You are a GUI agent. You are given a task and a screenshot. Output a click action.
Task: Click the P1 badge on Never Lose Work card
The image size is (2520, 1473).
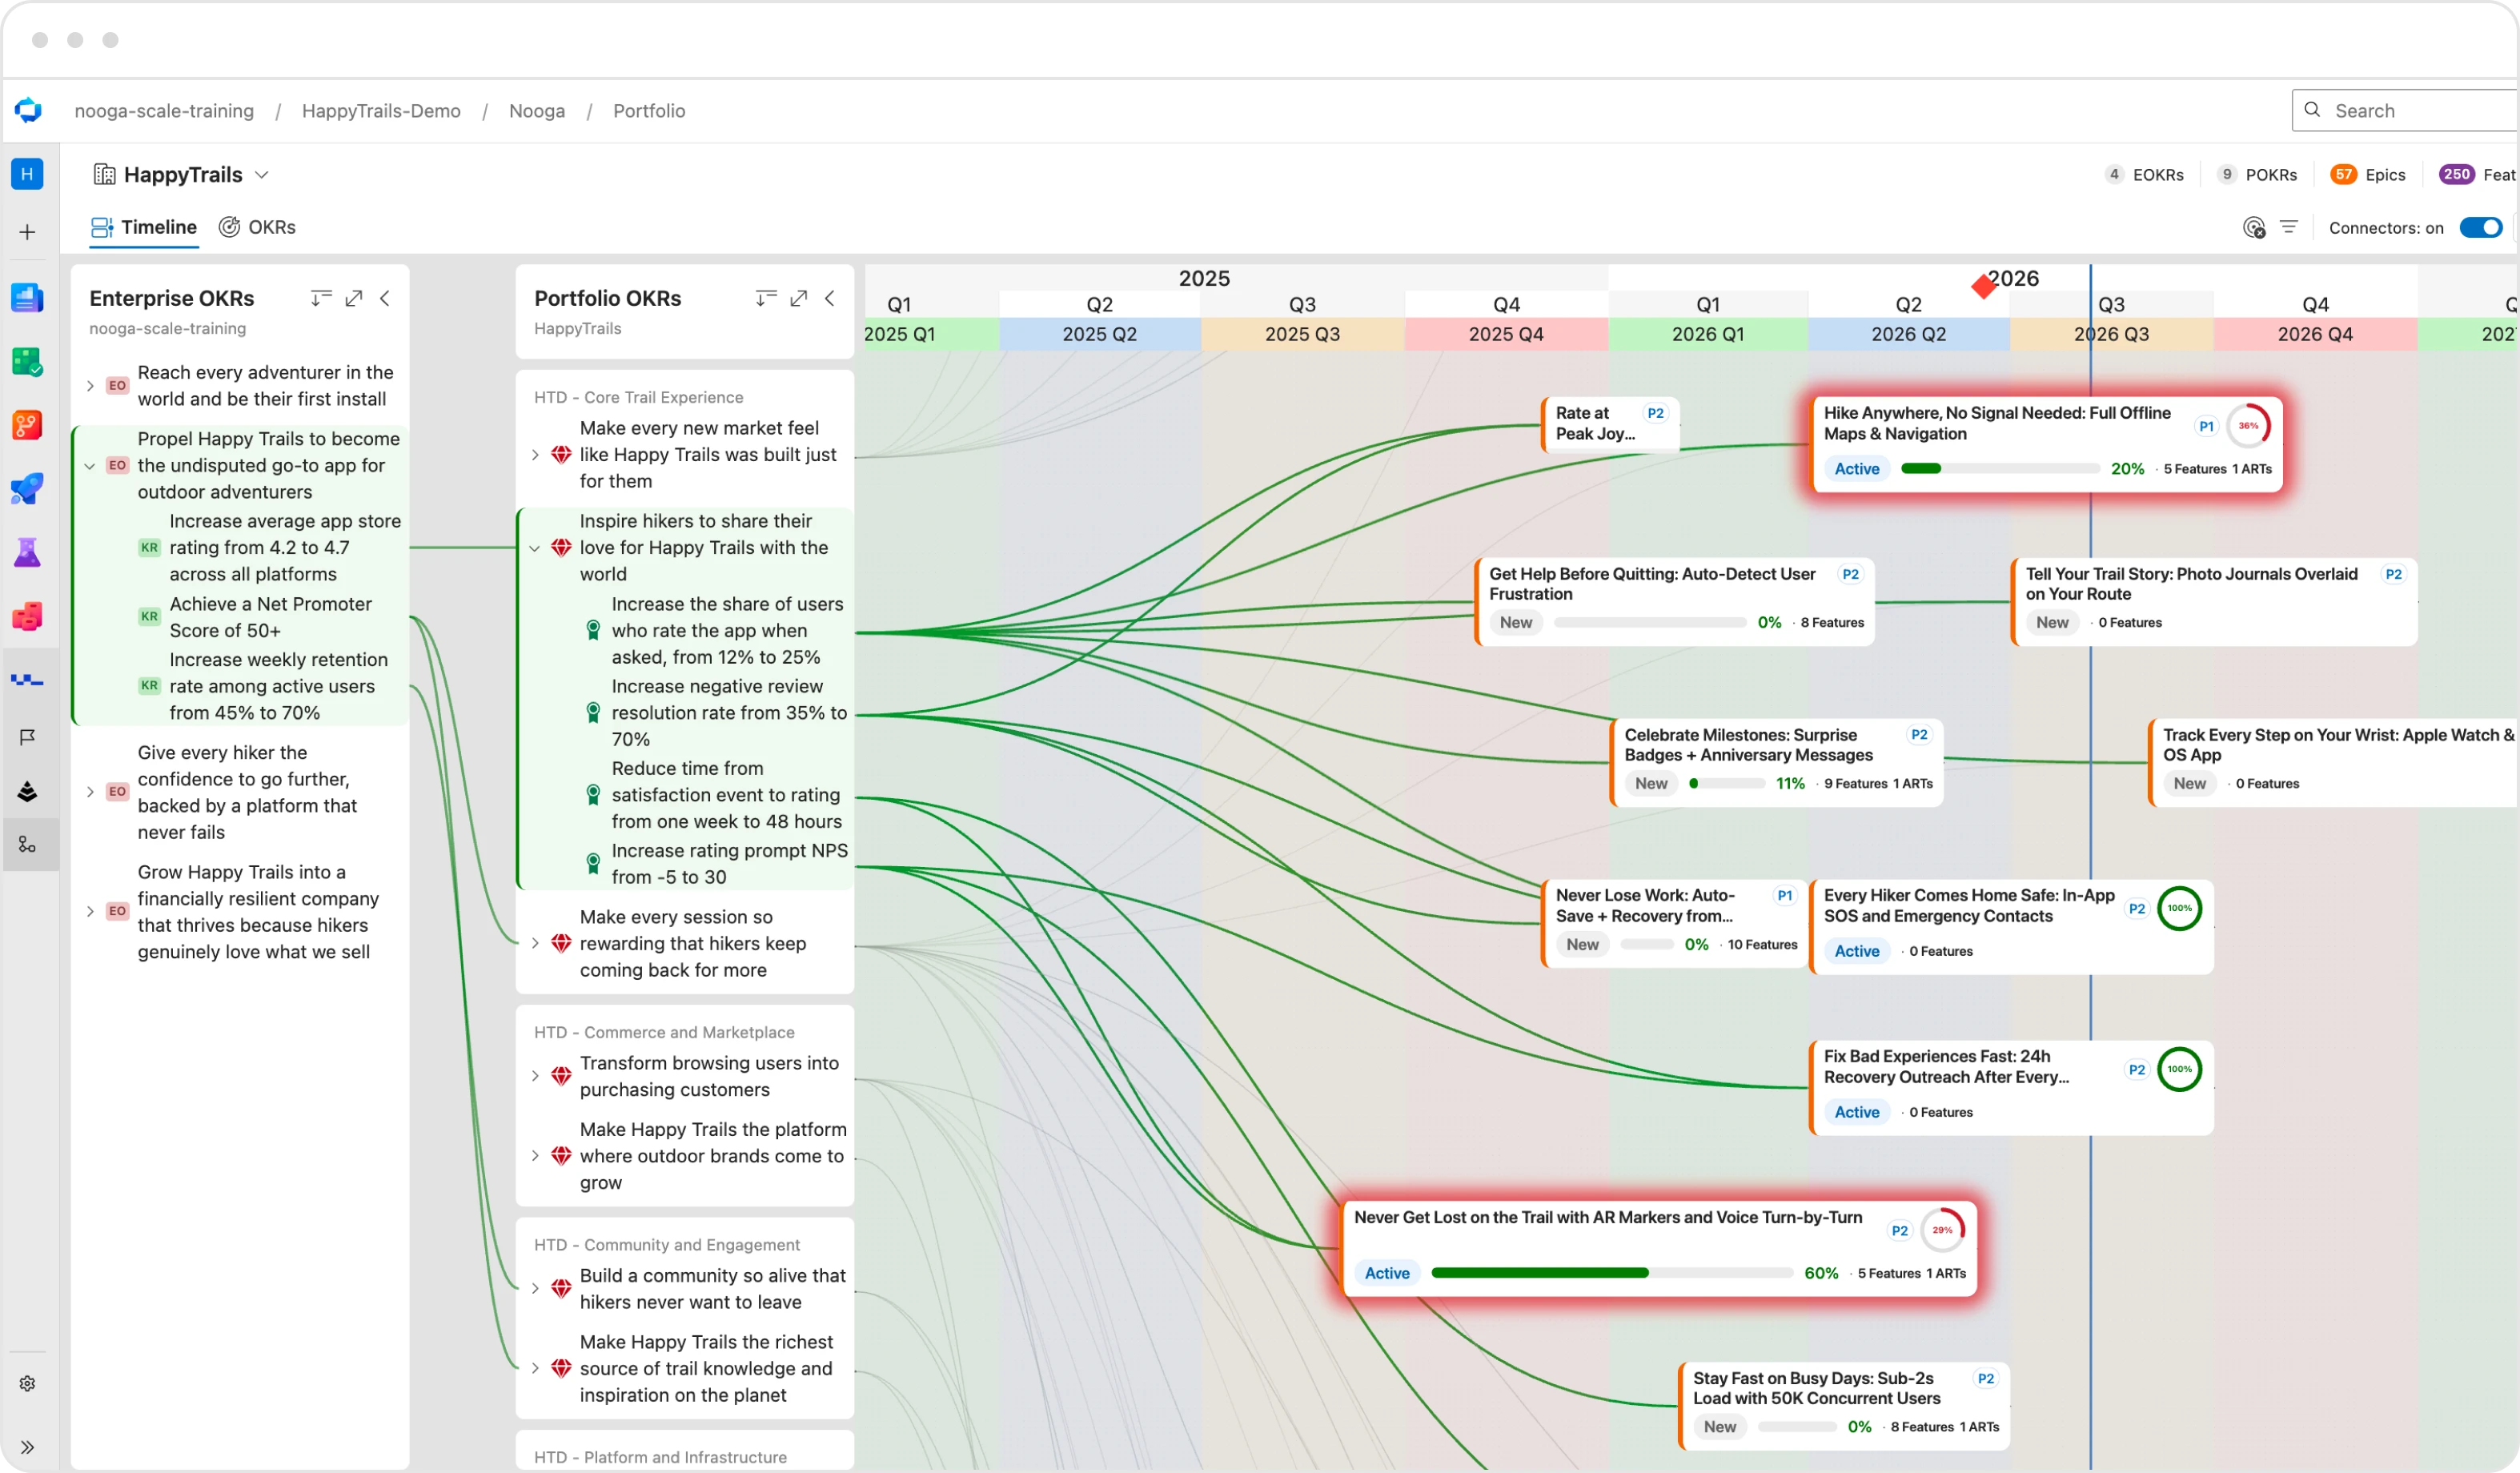[x=1785, y=896]
